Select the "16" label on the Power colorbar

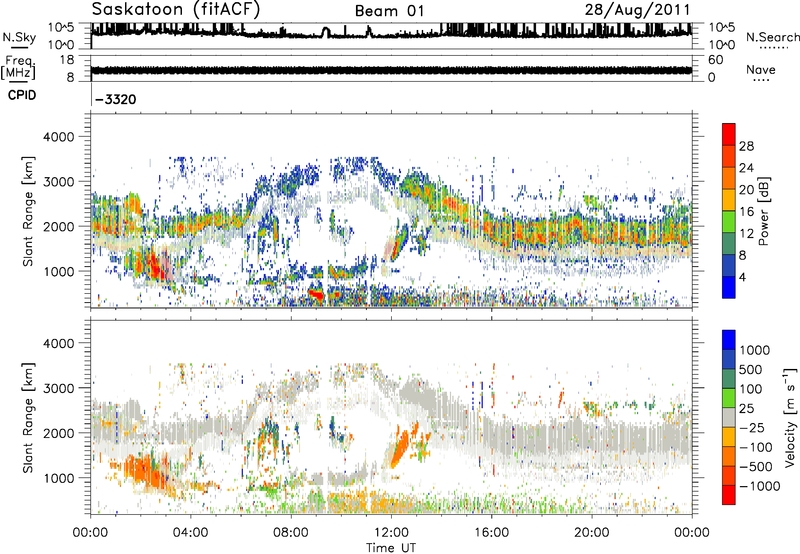[746, 212]
